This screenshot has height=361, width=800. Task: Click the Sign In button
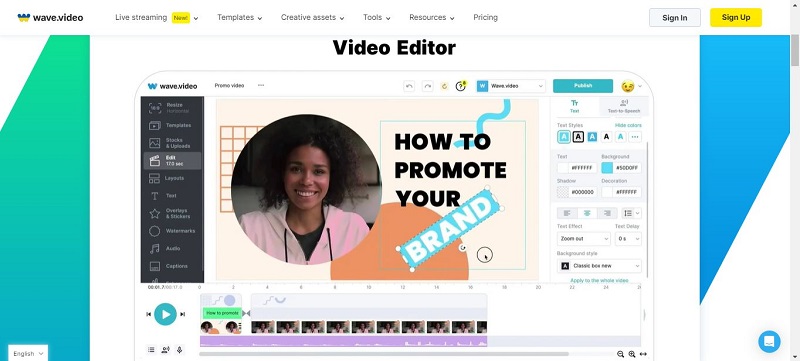point(674,17)
